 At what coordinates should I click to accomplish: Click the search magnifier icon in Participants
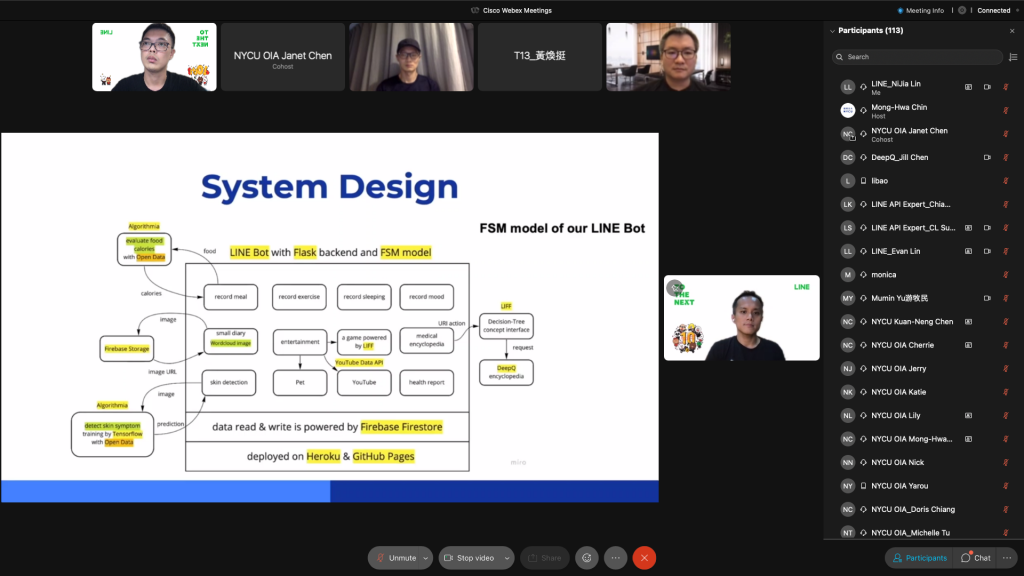pos(840,57)
